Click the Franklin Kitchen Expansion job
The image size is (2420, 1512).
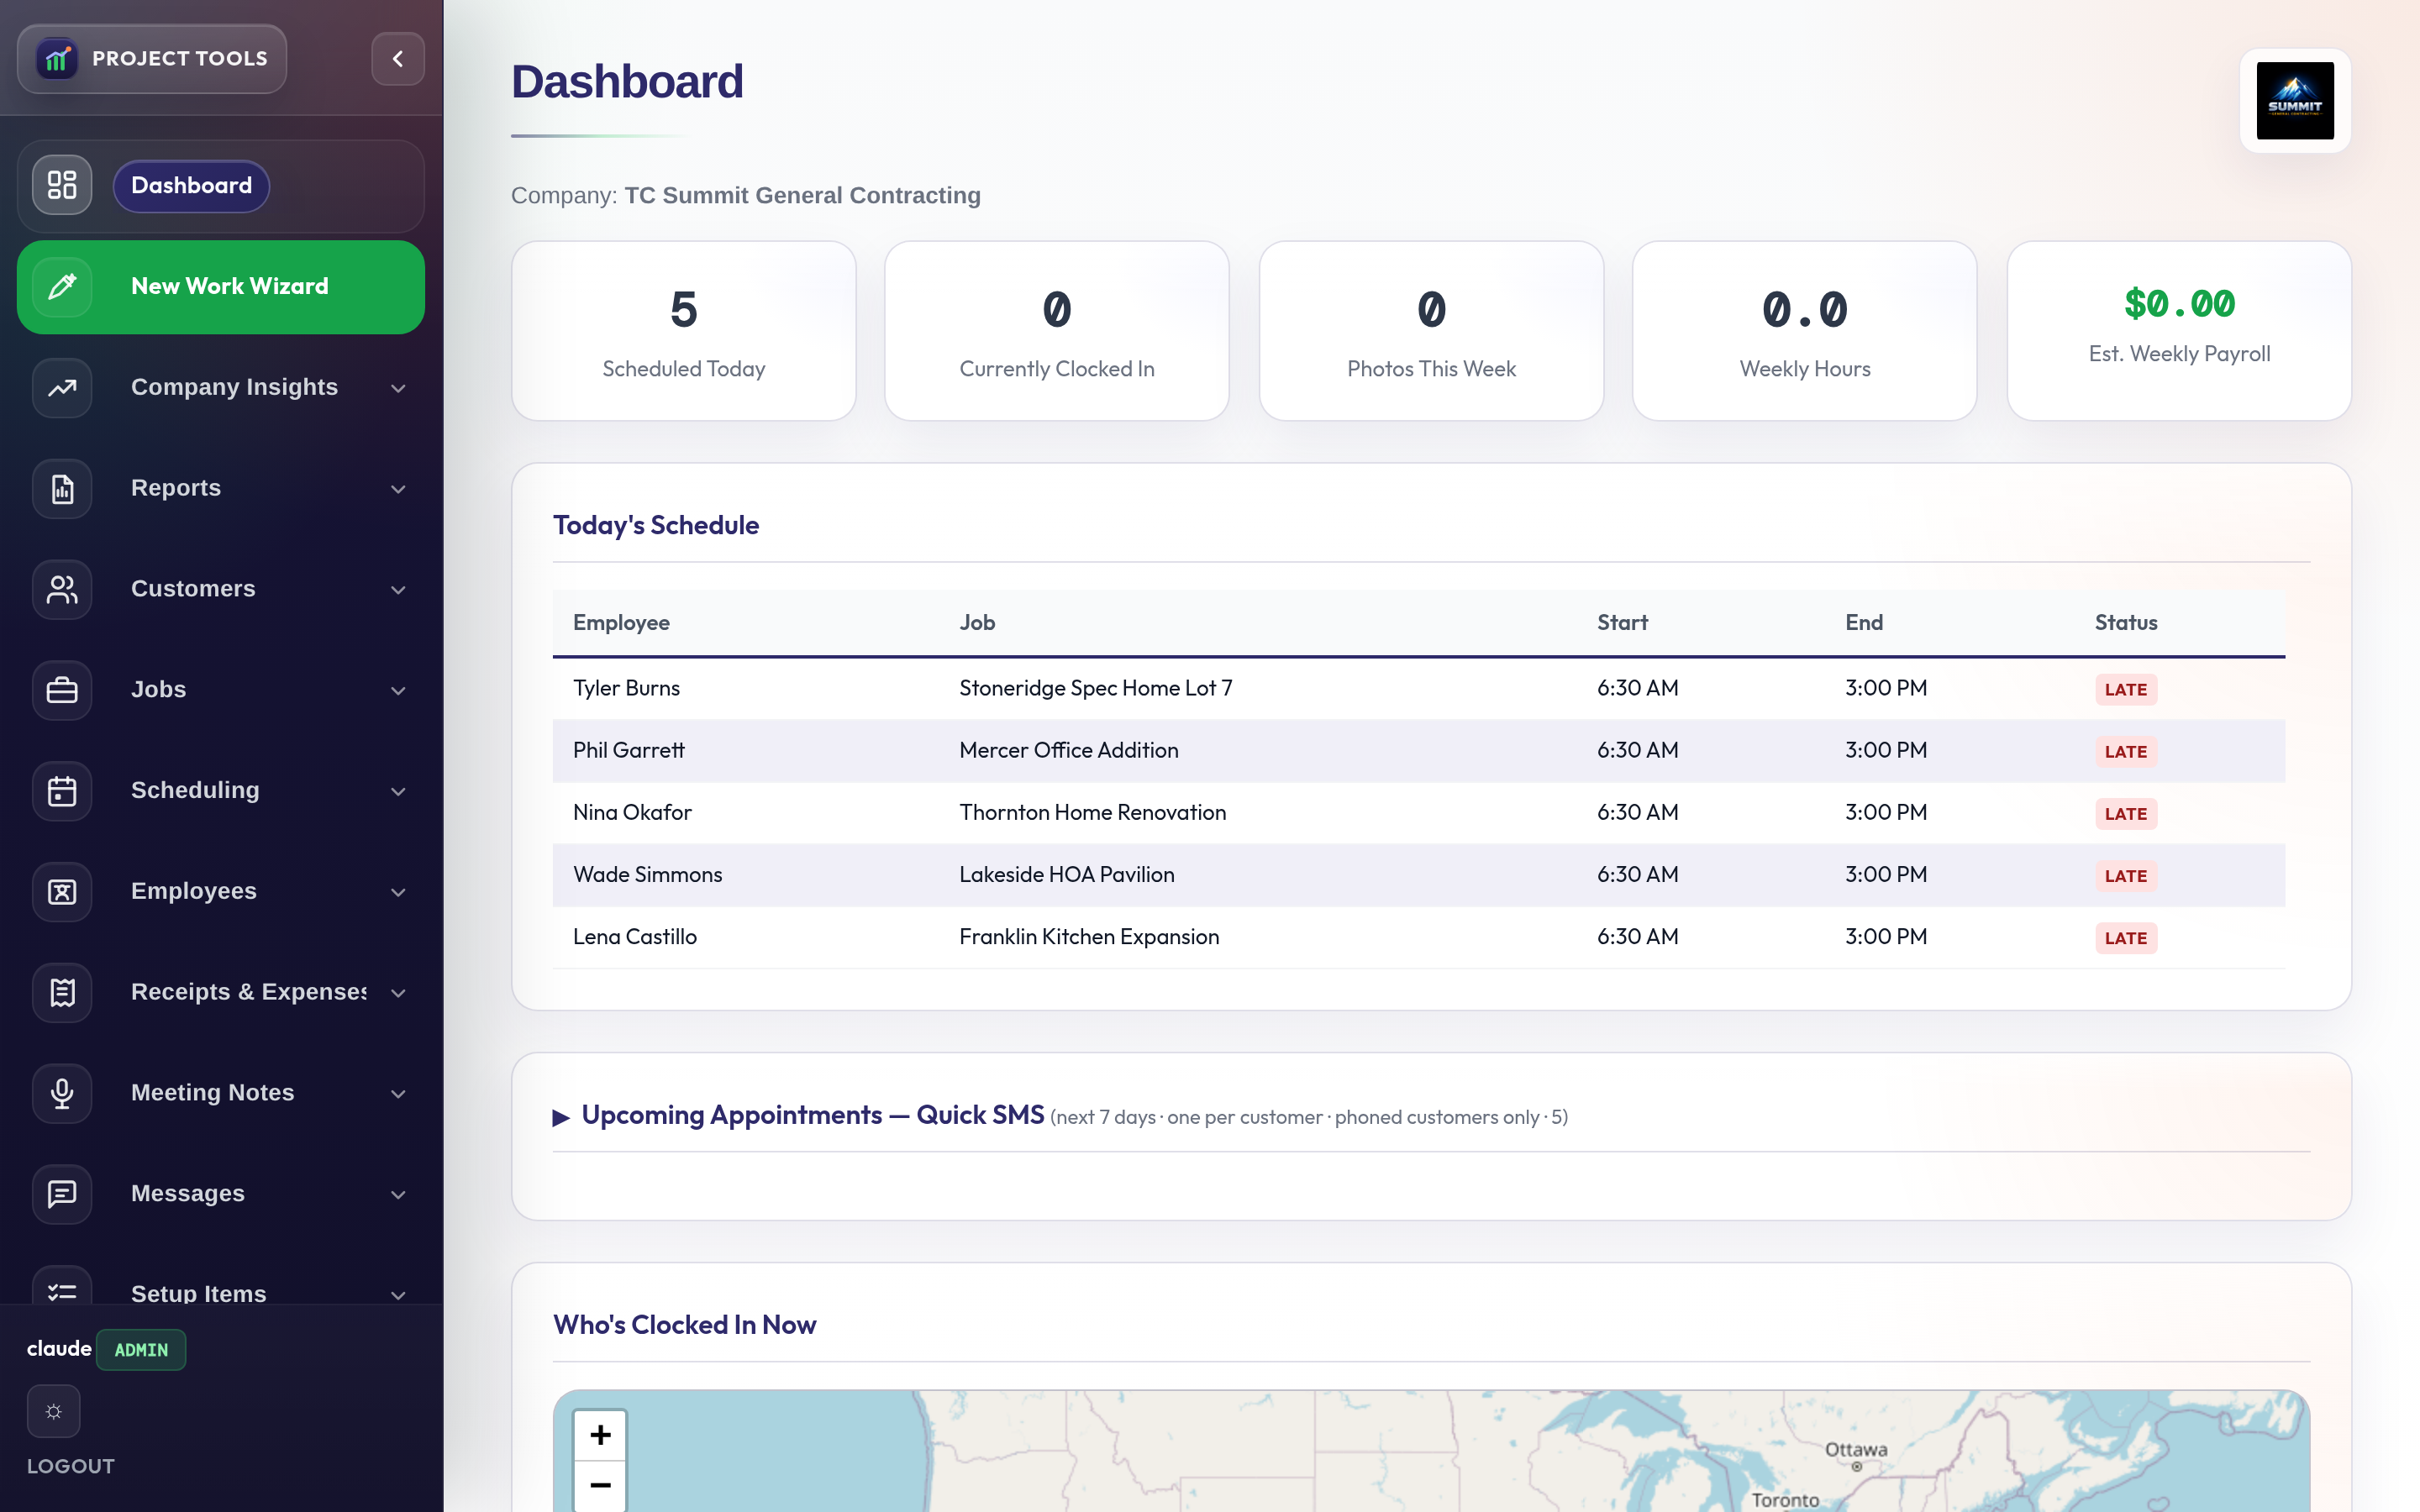click(x=1089, y=936)
